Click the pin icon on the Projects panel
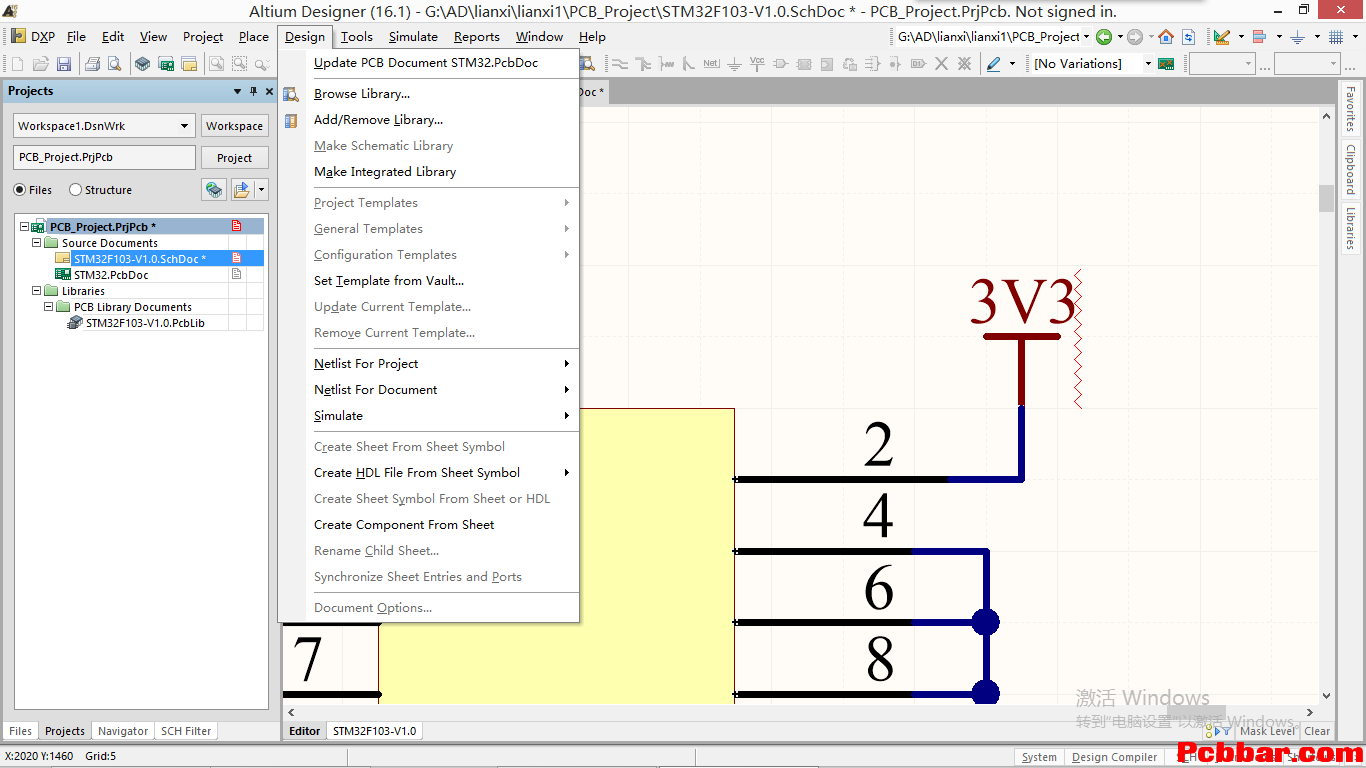The image size is (1366, 768). (x=253, y=91)
